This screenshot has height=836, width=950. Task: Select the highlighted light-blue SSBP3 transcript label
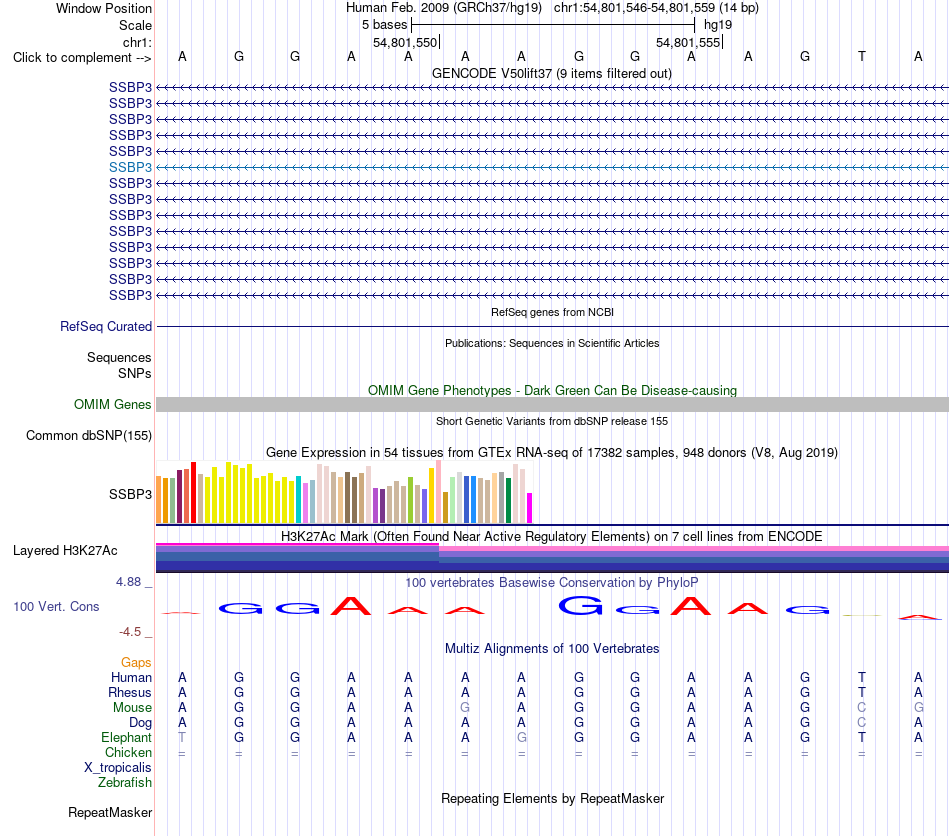pyautogui.click(x=130, y=167)
